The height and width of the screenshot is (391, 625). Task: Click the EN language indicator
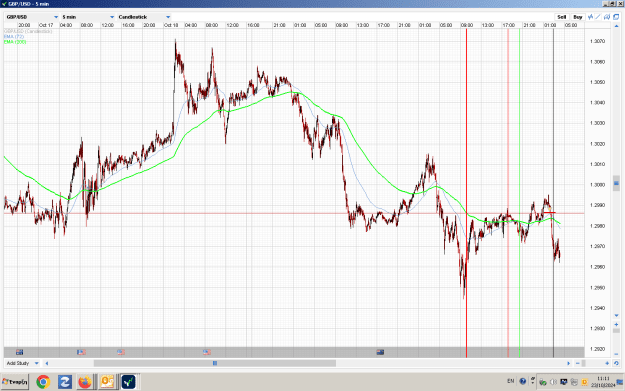(x=510, y=381)
